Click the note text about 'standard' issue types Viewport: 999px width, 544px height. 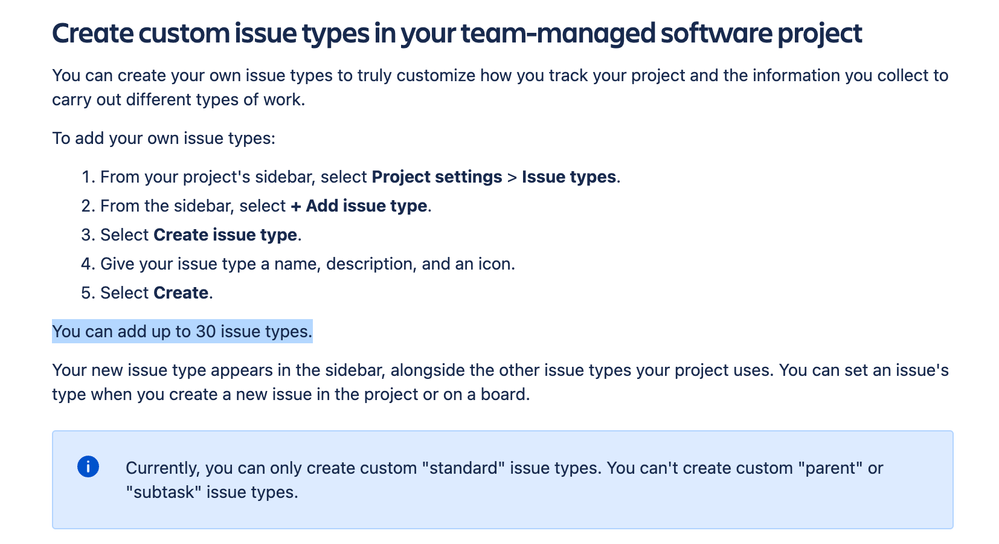tap(504, 480)
